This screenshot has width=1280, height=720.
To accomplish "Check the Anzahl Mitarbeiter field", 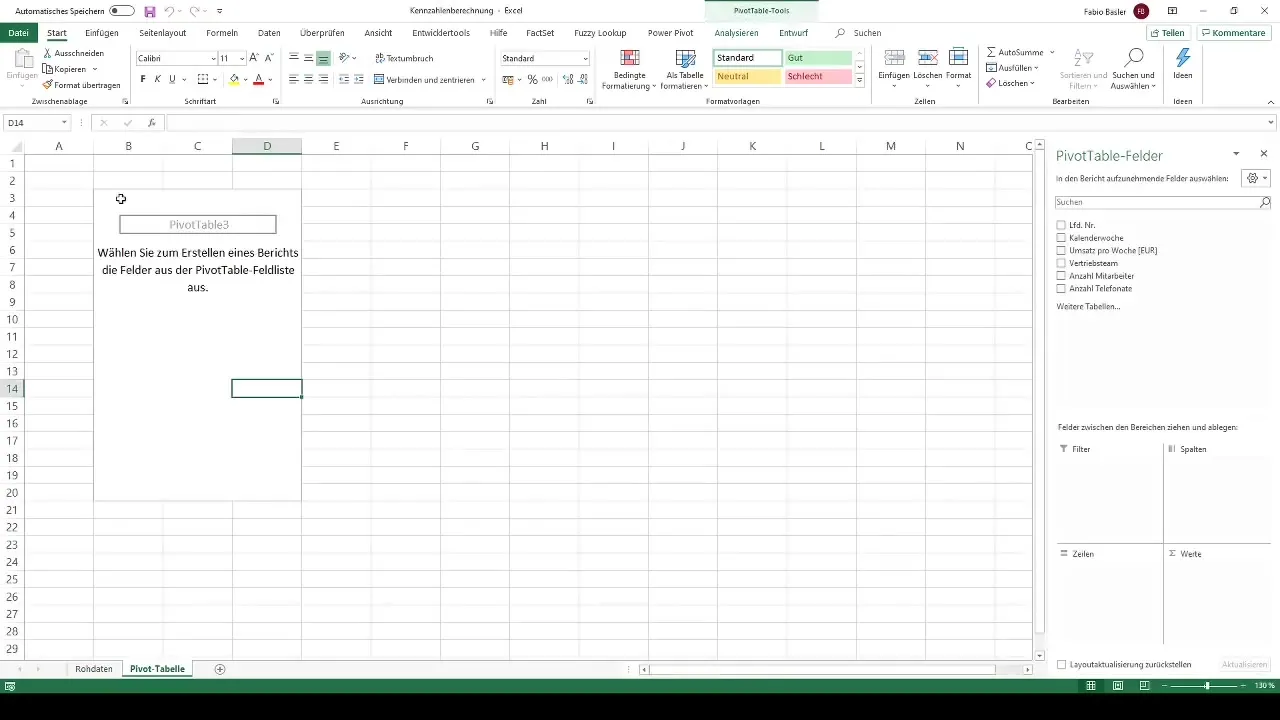I will pyautogui.click(x=1061, y=275).
